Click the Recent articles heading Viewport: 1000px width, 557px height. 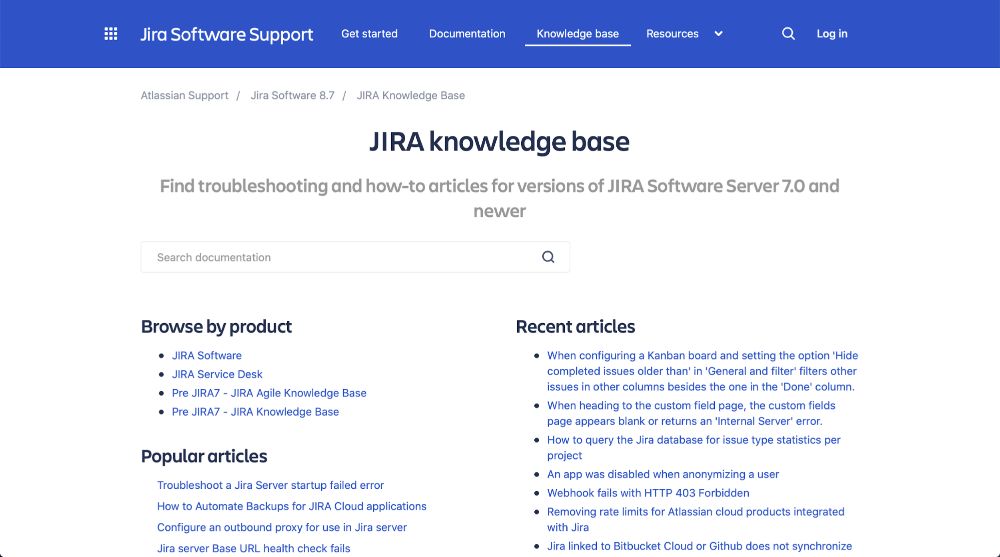575,327
